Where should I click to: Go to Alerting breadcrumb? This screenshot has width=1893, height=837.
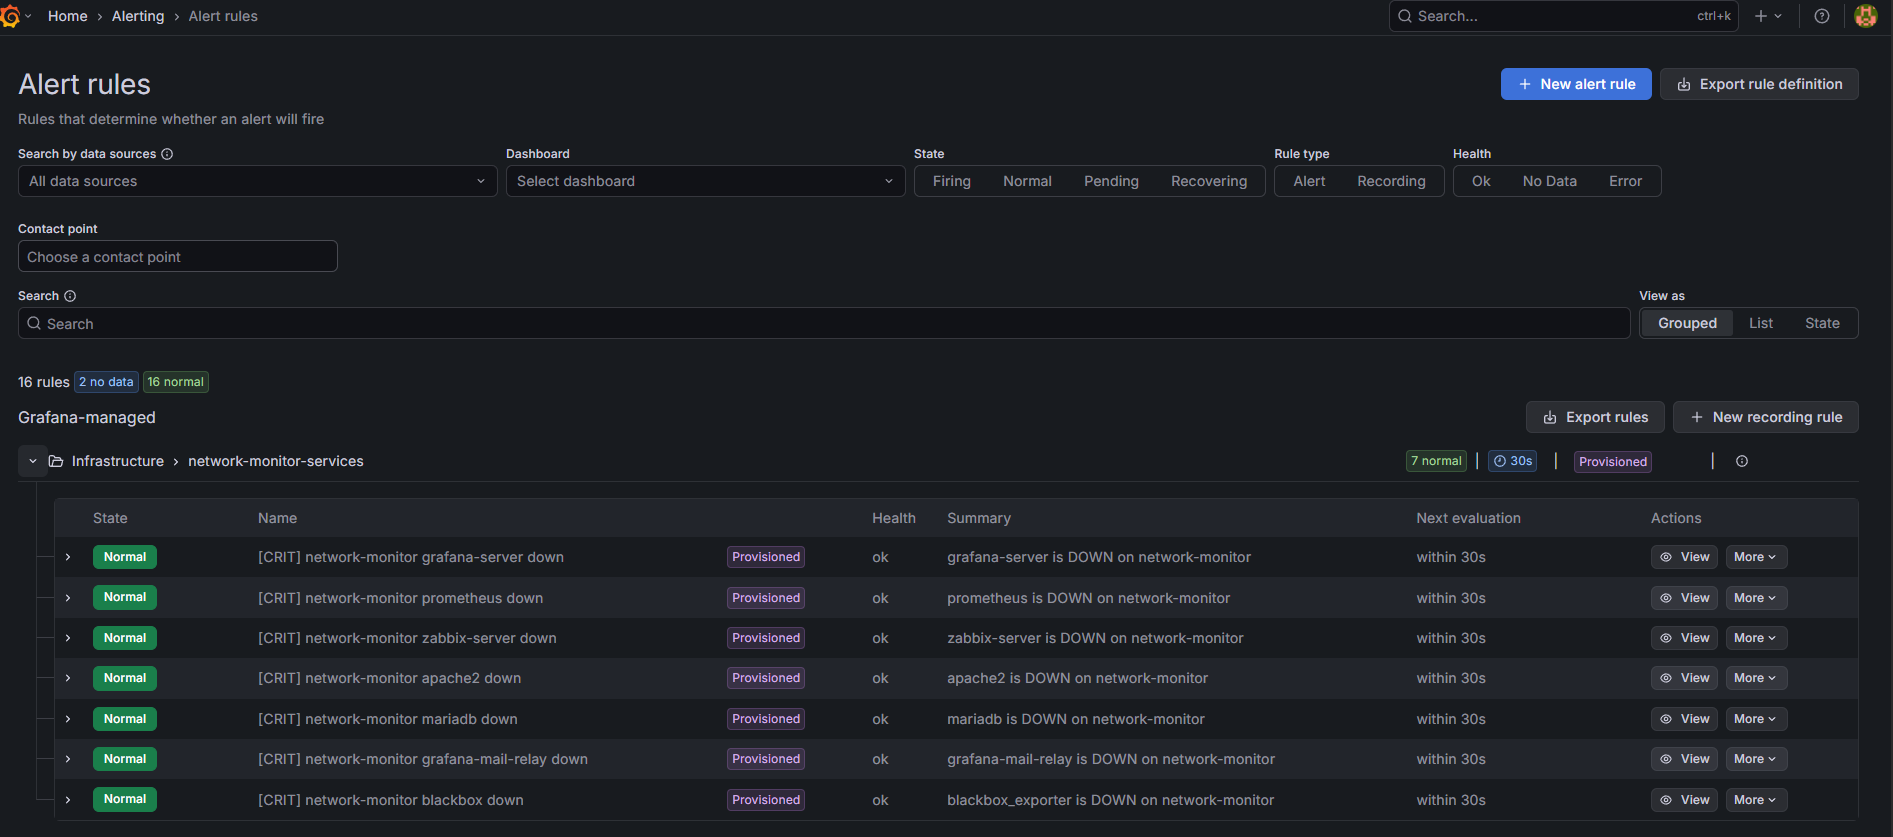[138, 16]
